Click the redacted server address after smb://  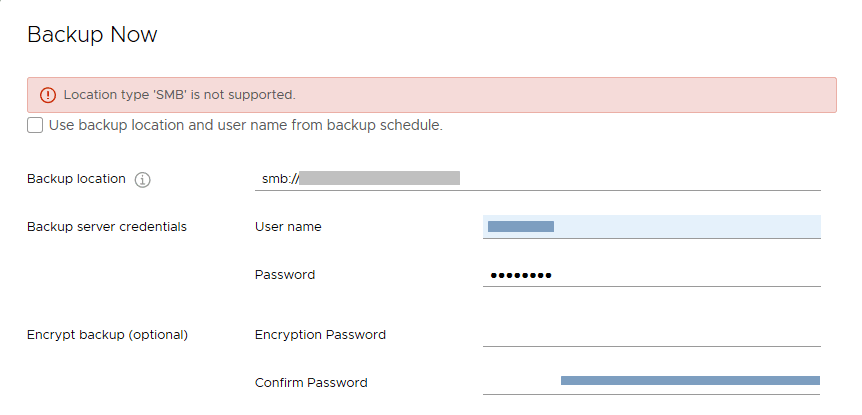[380, 178]
